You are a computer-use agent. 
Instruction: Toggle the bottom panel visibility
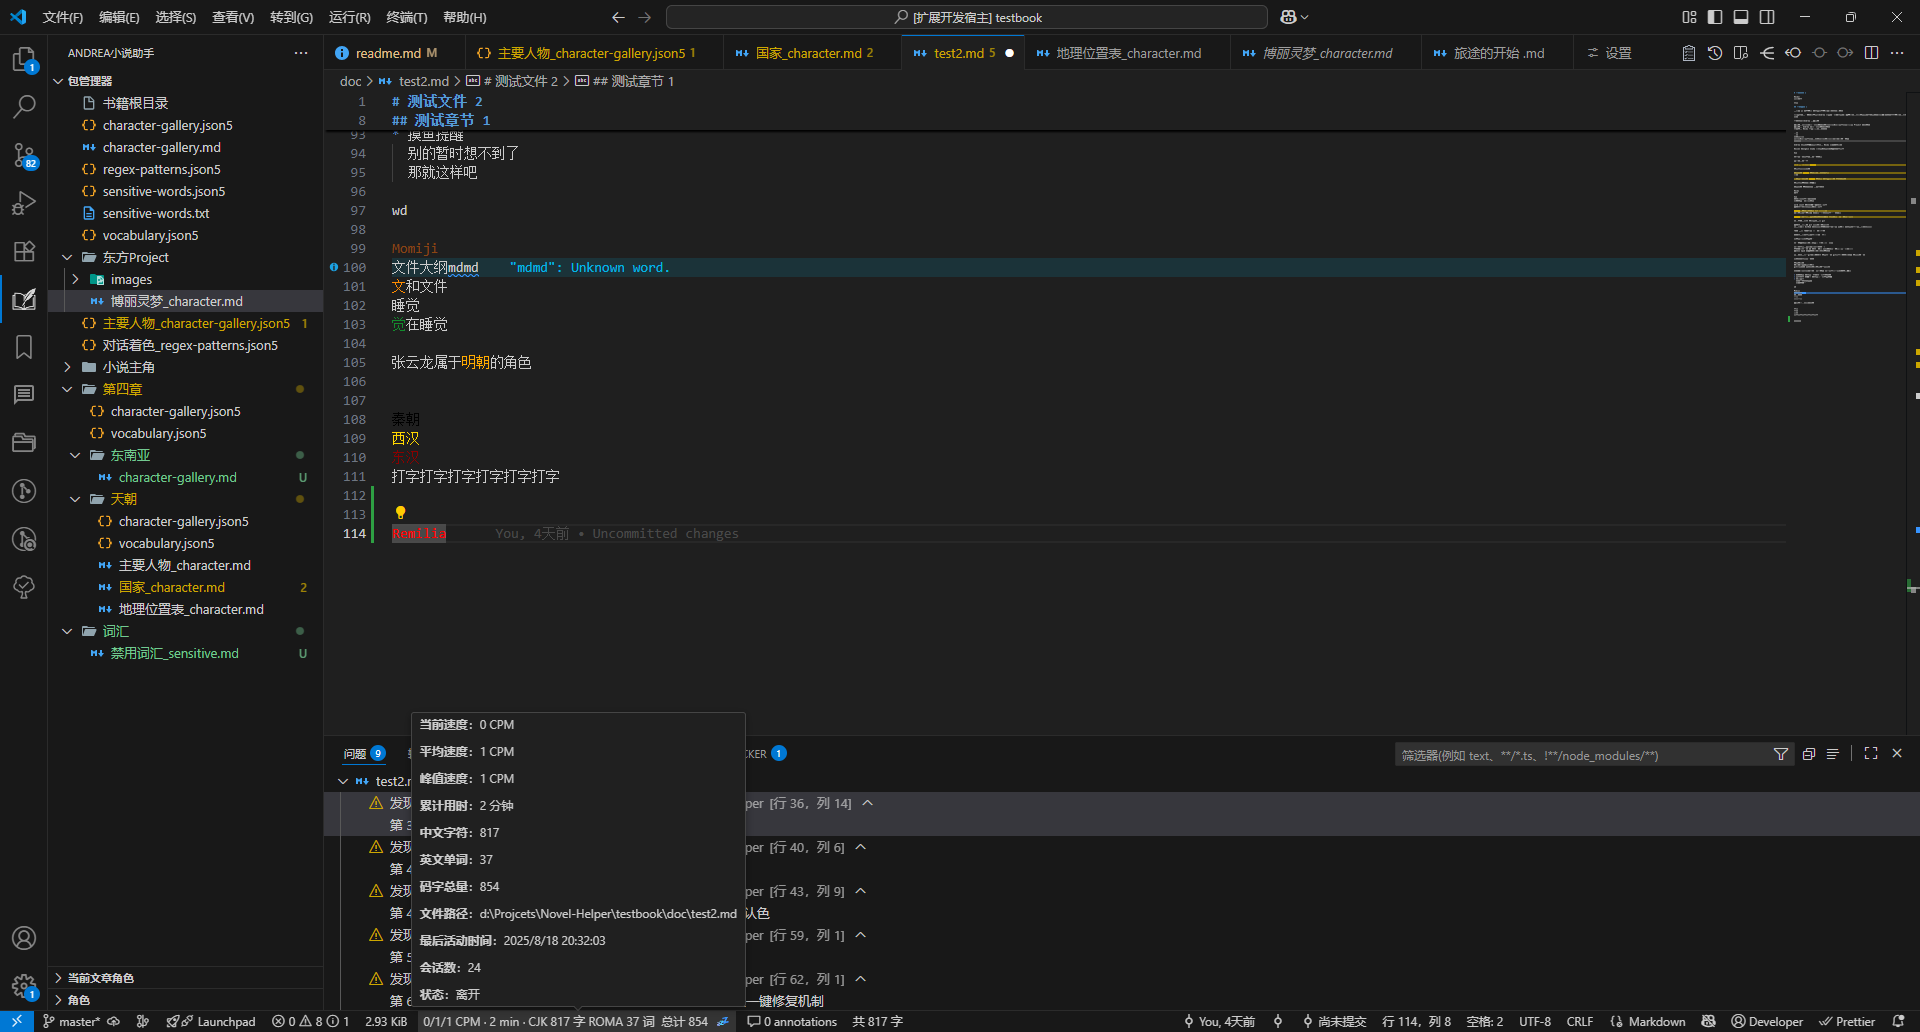[1741, 17]
